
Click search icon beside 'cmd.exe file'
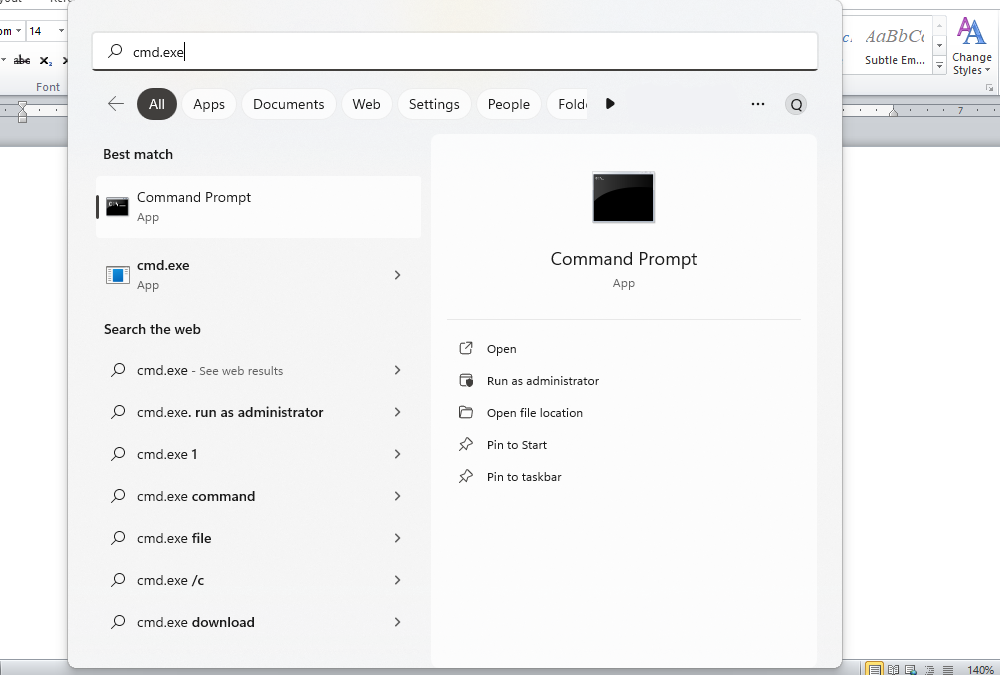[x=118, y=538]
